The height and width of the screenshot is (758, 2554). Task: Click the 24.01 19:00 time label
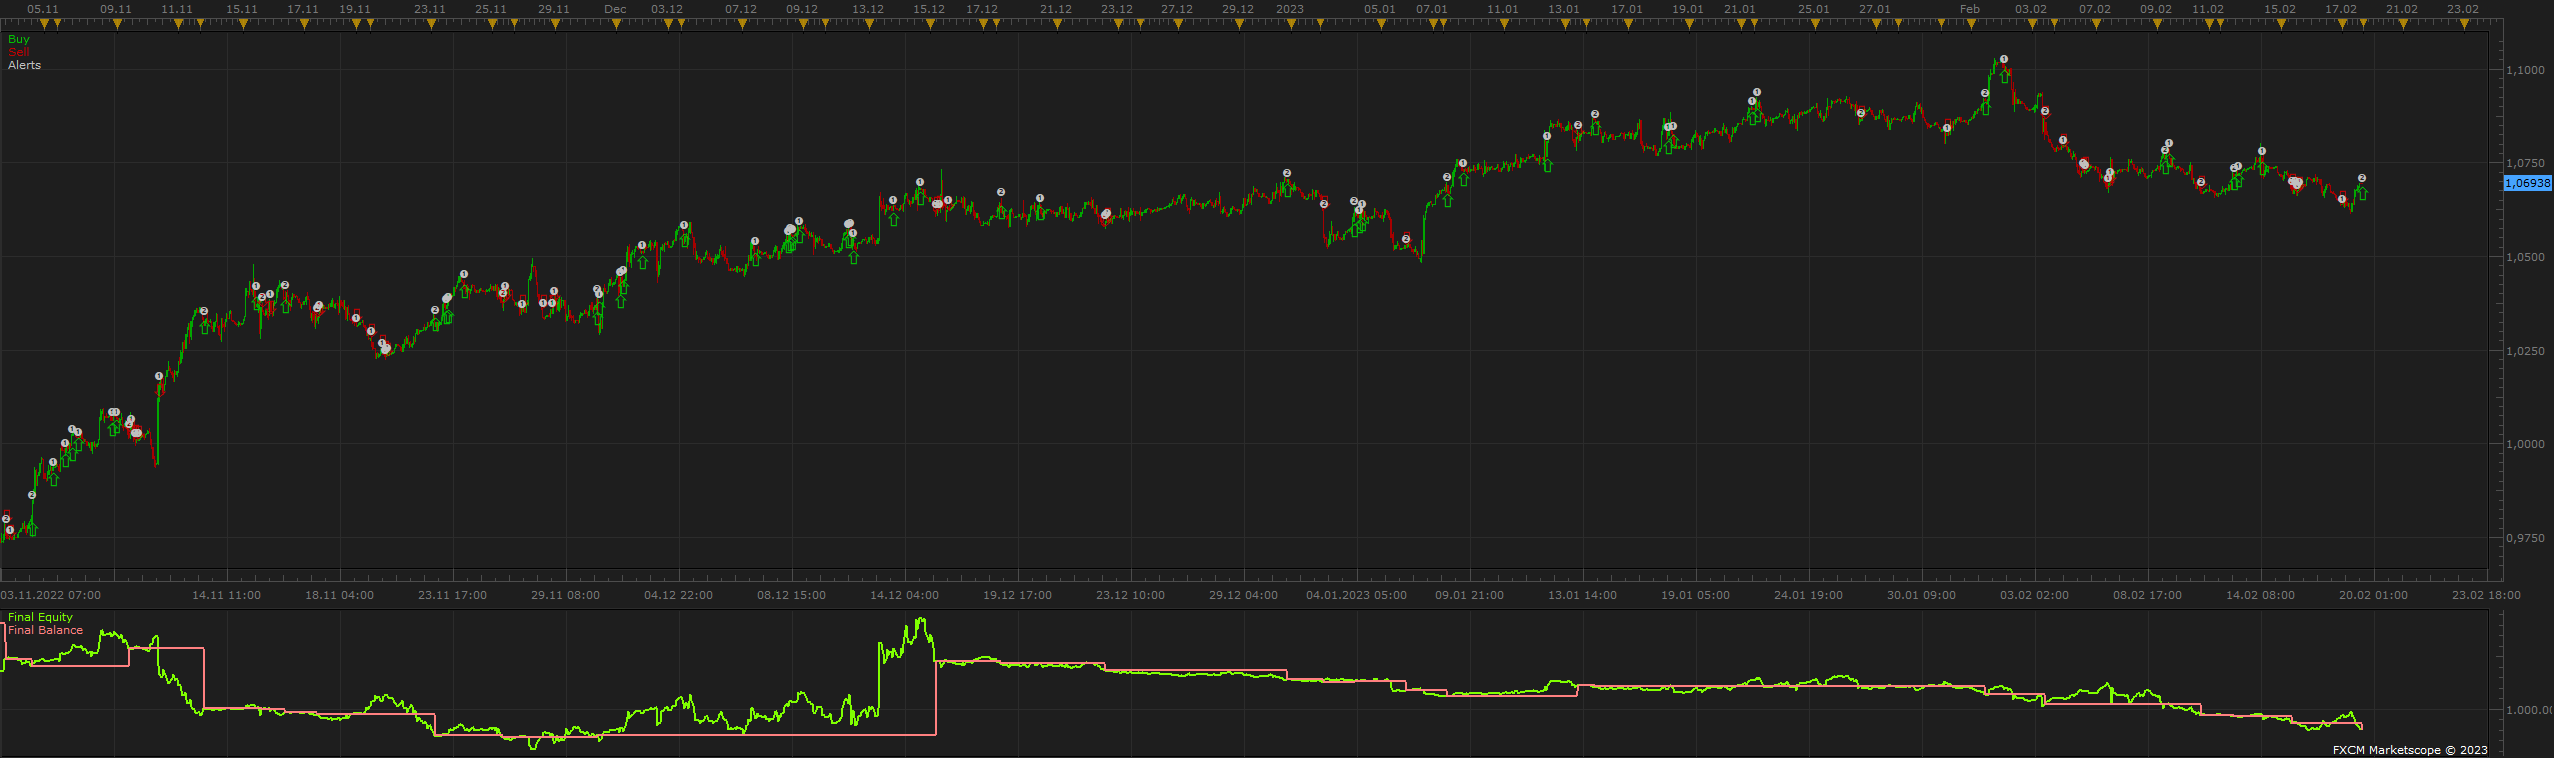(1809, 595)
